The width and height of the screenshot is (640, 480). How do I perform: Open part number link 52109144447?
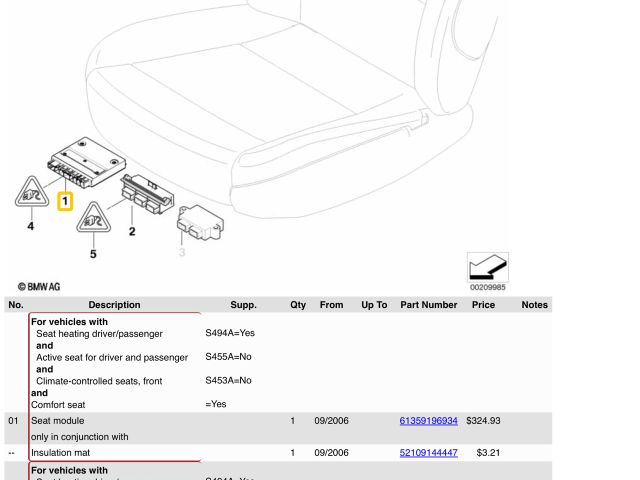coord(428,453)
